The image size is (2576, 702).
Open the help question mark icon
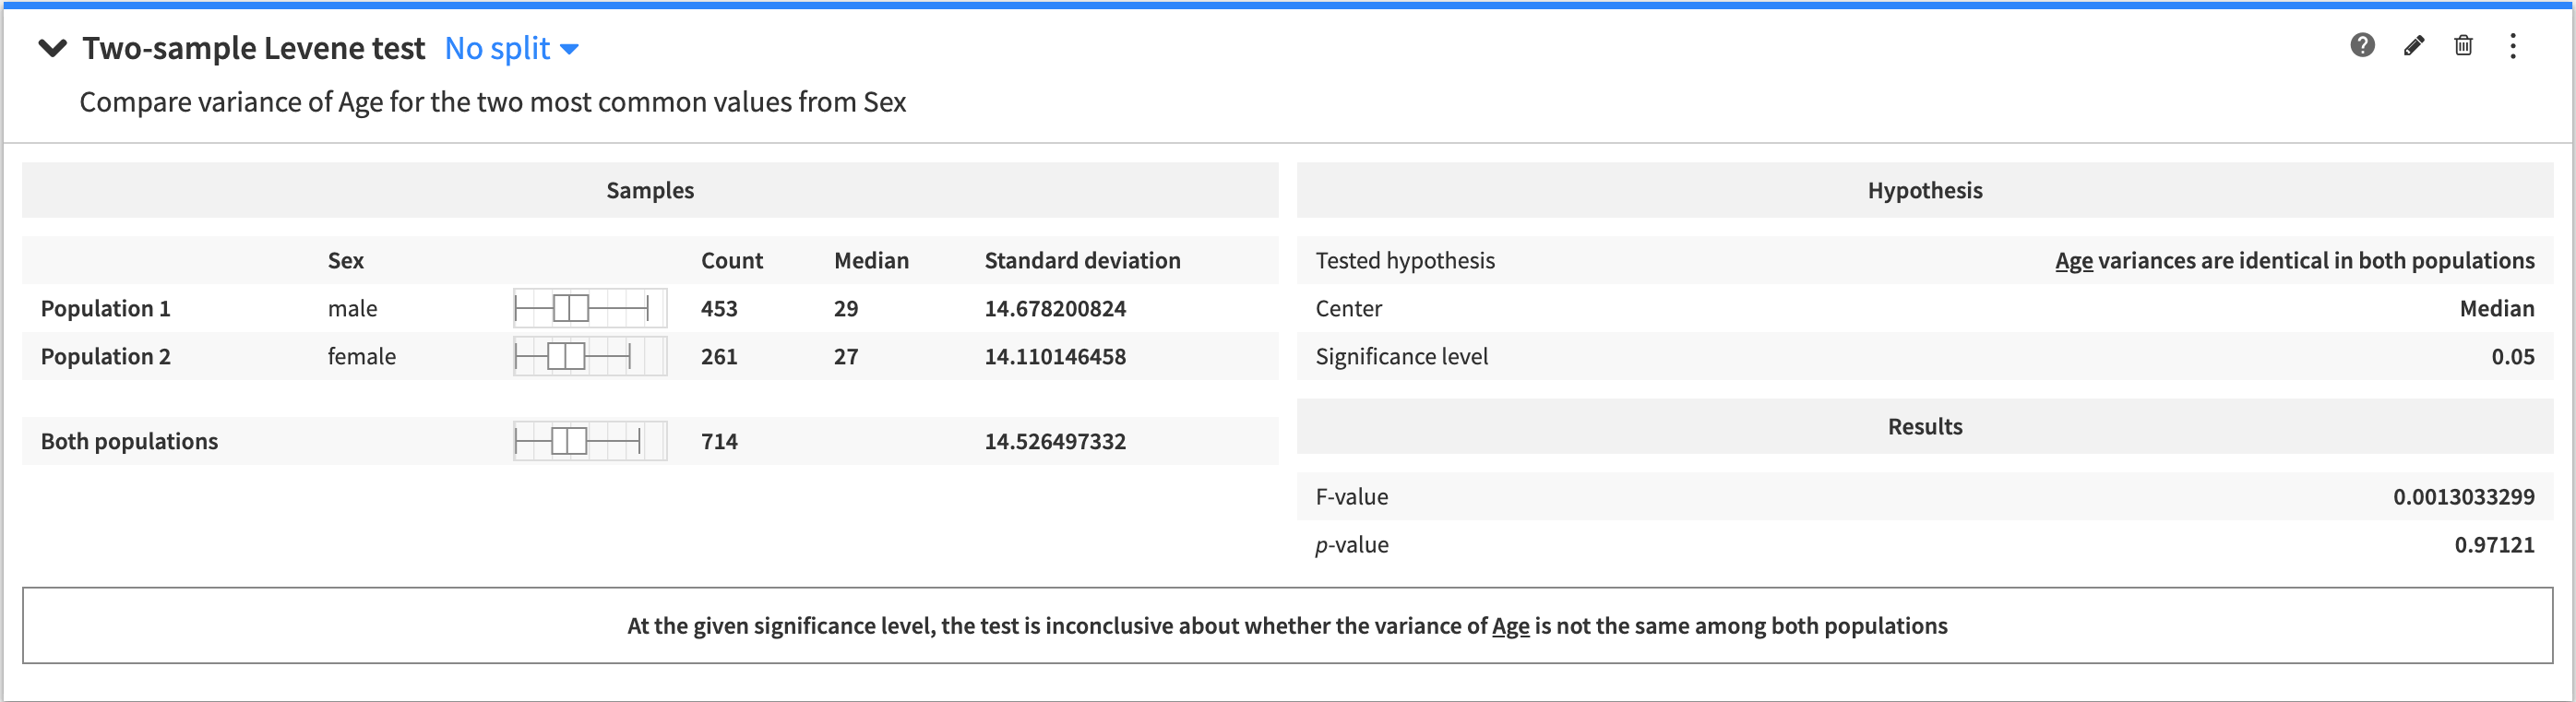pos(2362,45)
